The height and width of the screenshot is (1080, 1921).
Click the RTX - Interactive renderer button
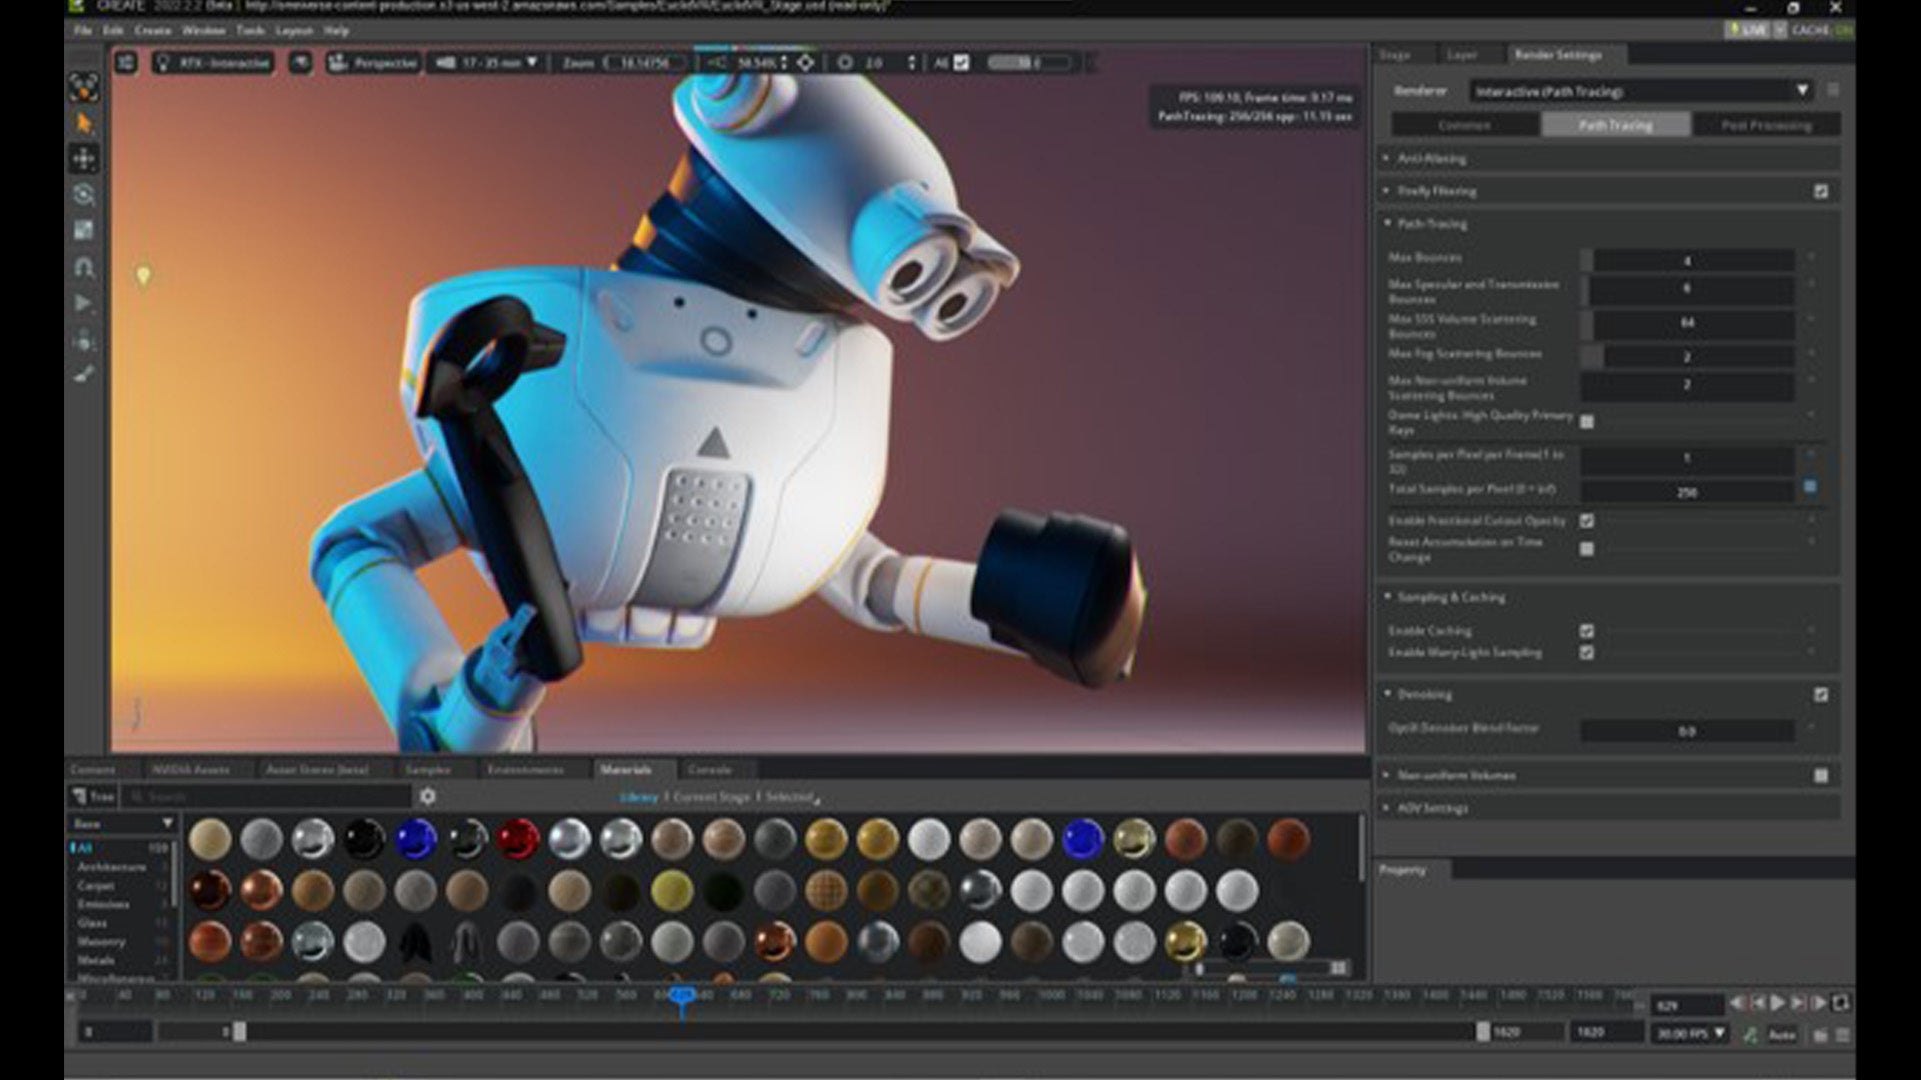tap(213, 63)
